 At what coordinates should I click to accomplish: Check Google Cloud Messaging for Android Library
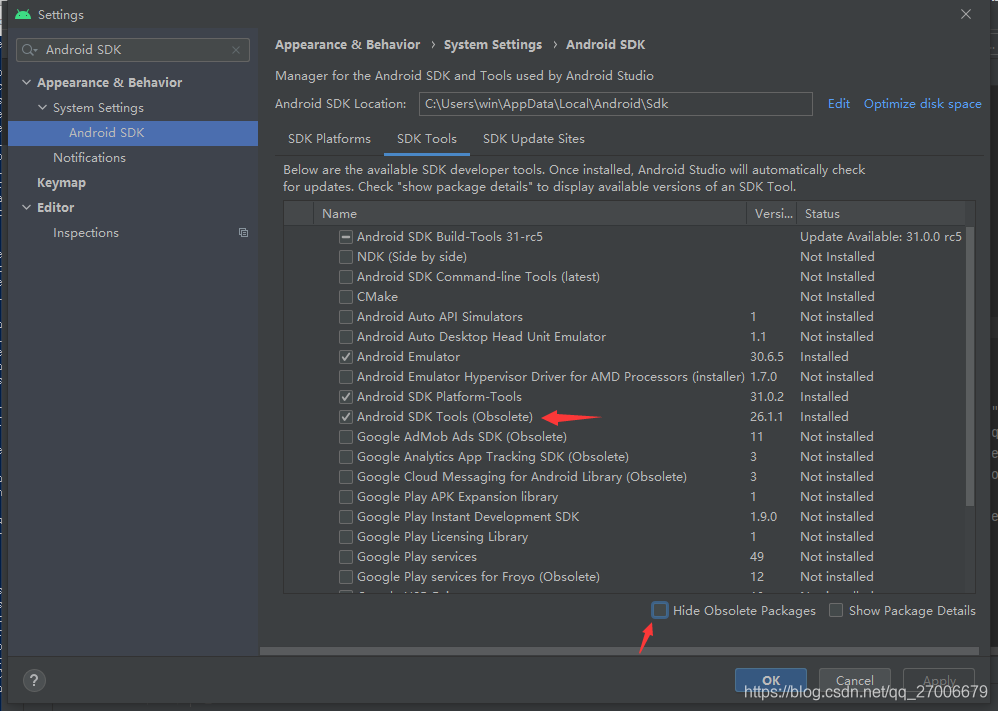[346, 477]
